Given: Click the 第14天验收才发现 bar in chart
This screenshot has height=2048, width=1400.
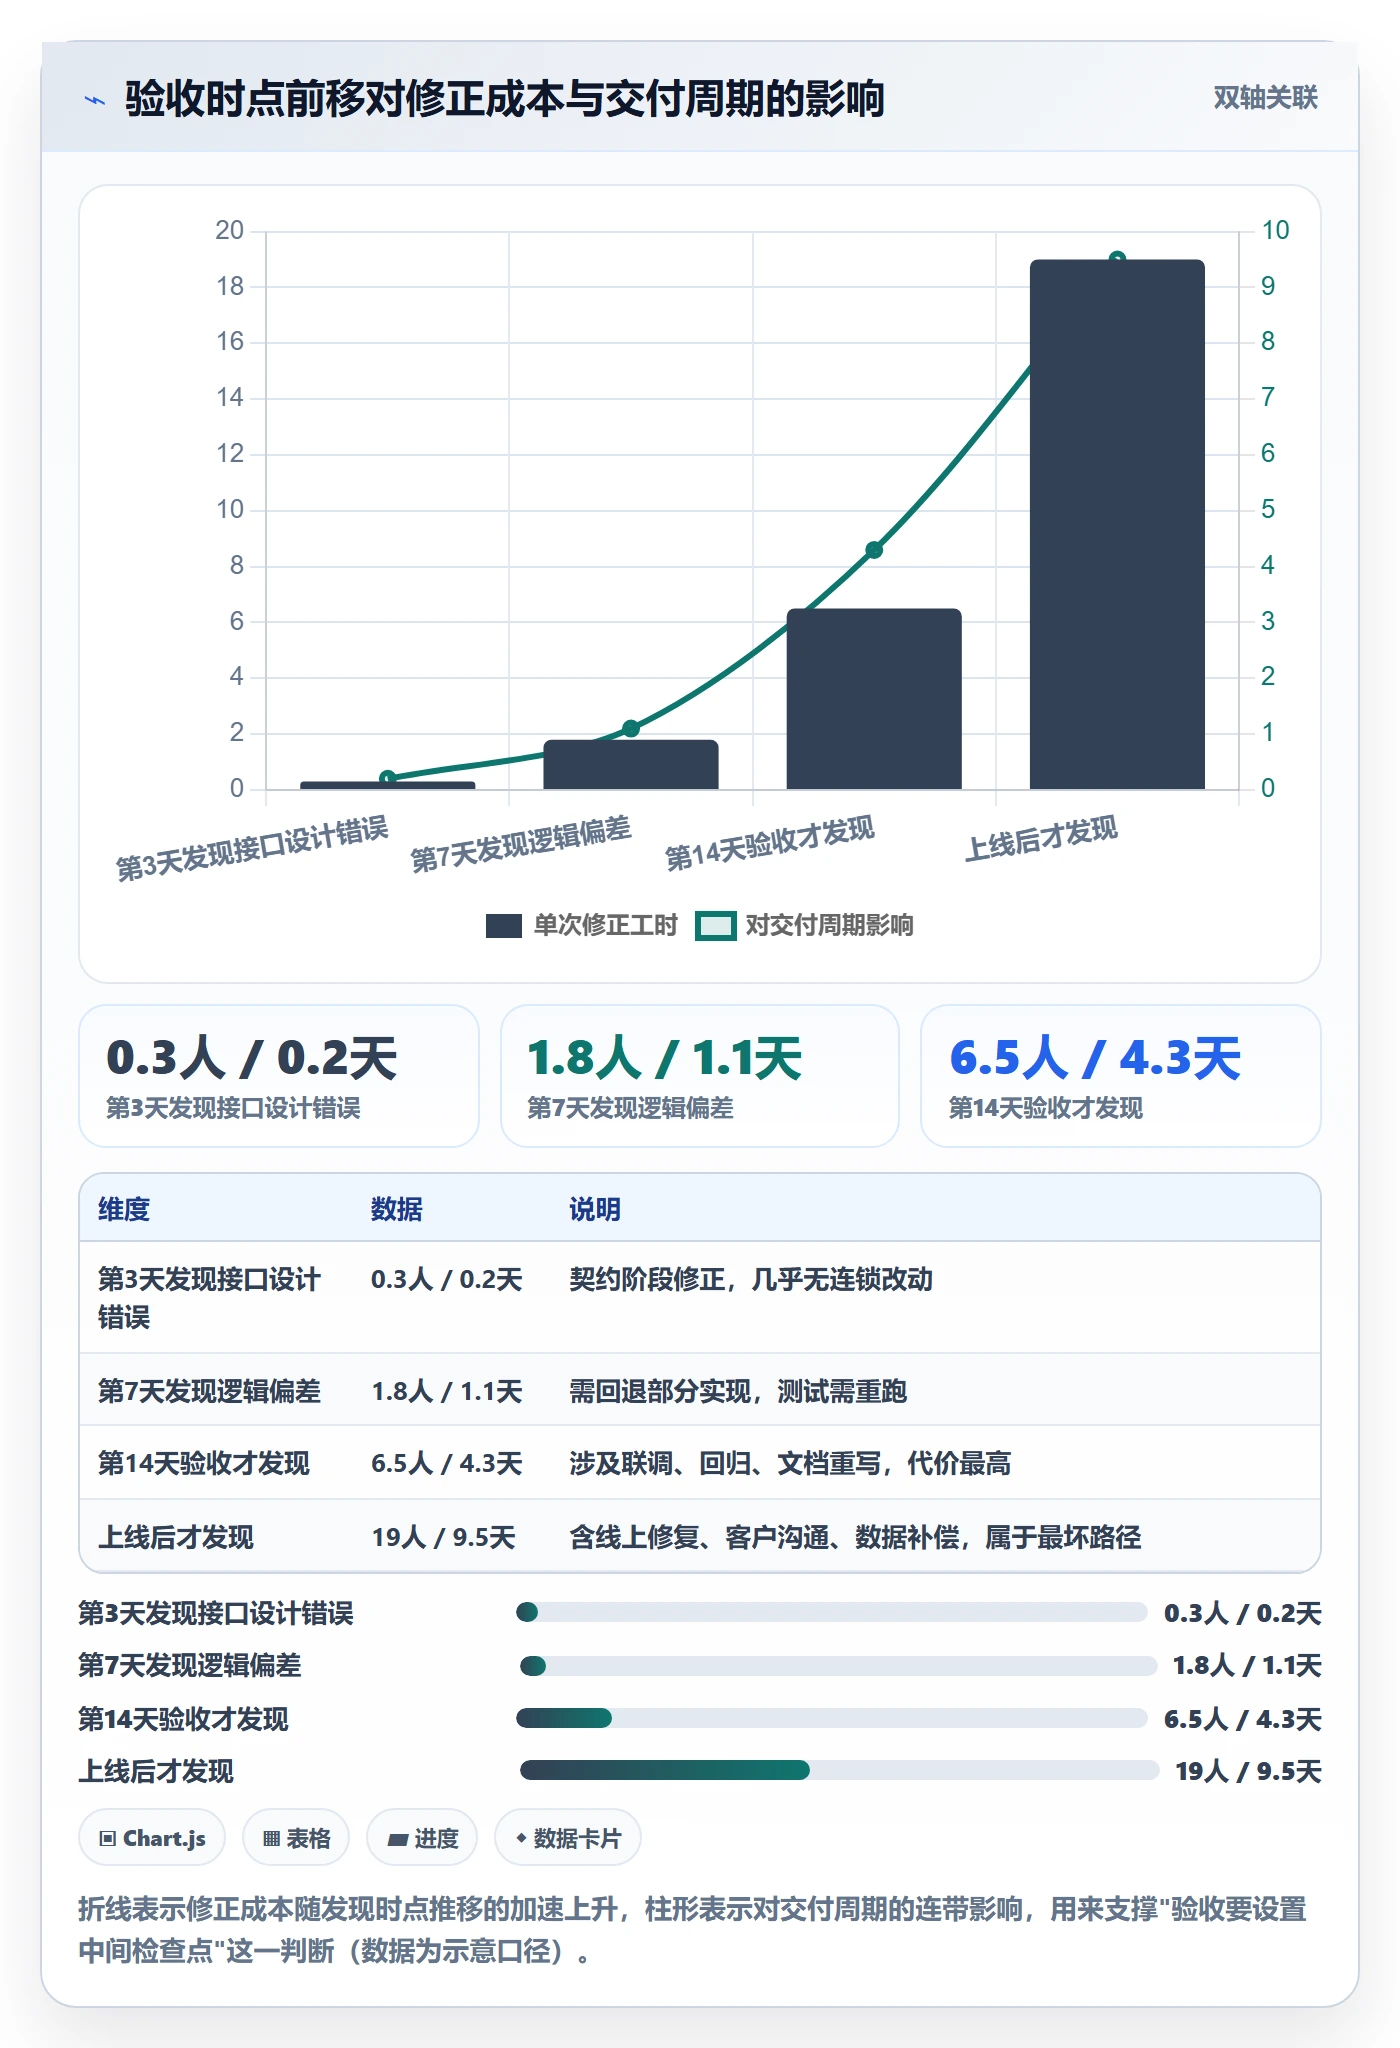Looking at the screenshot, I should point(874,698).
